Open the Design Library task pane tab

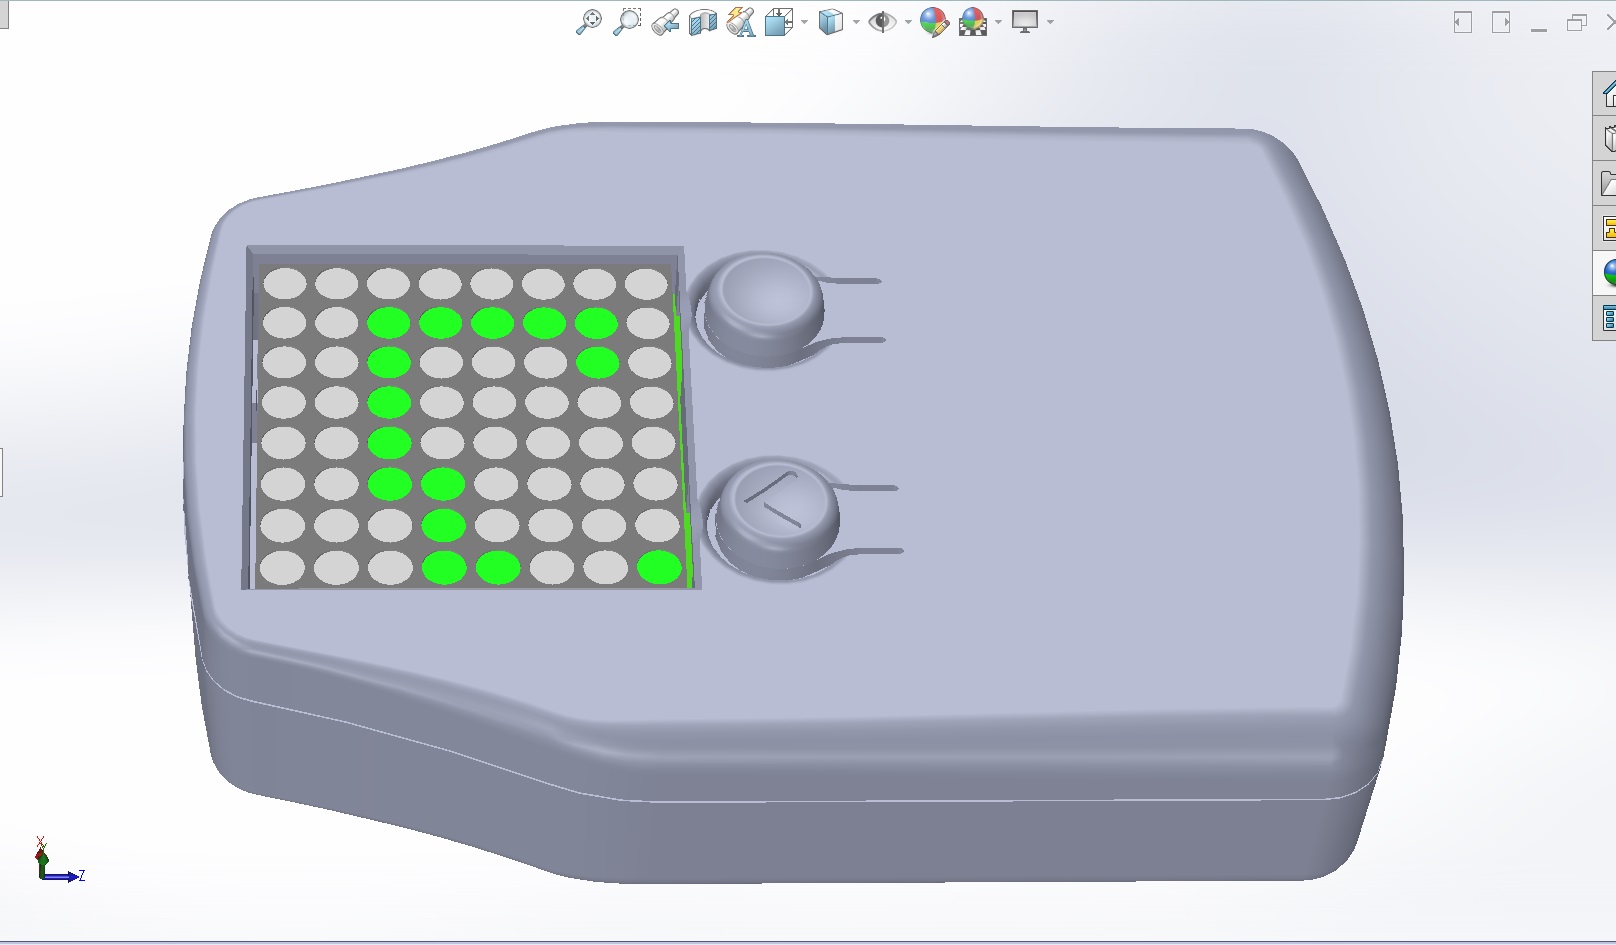[1607, 138]
